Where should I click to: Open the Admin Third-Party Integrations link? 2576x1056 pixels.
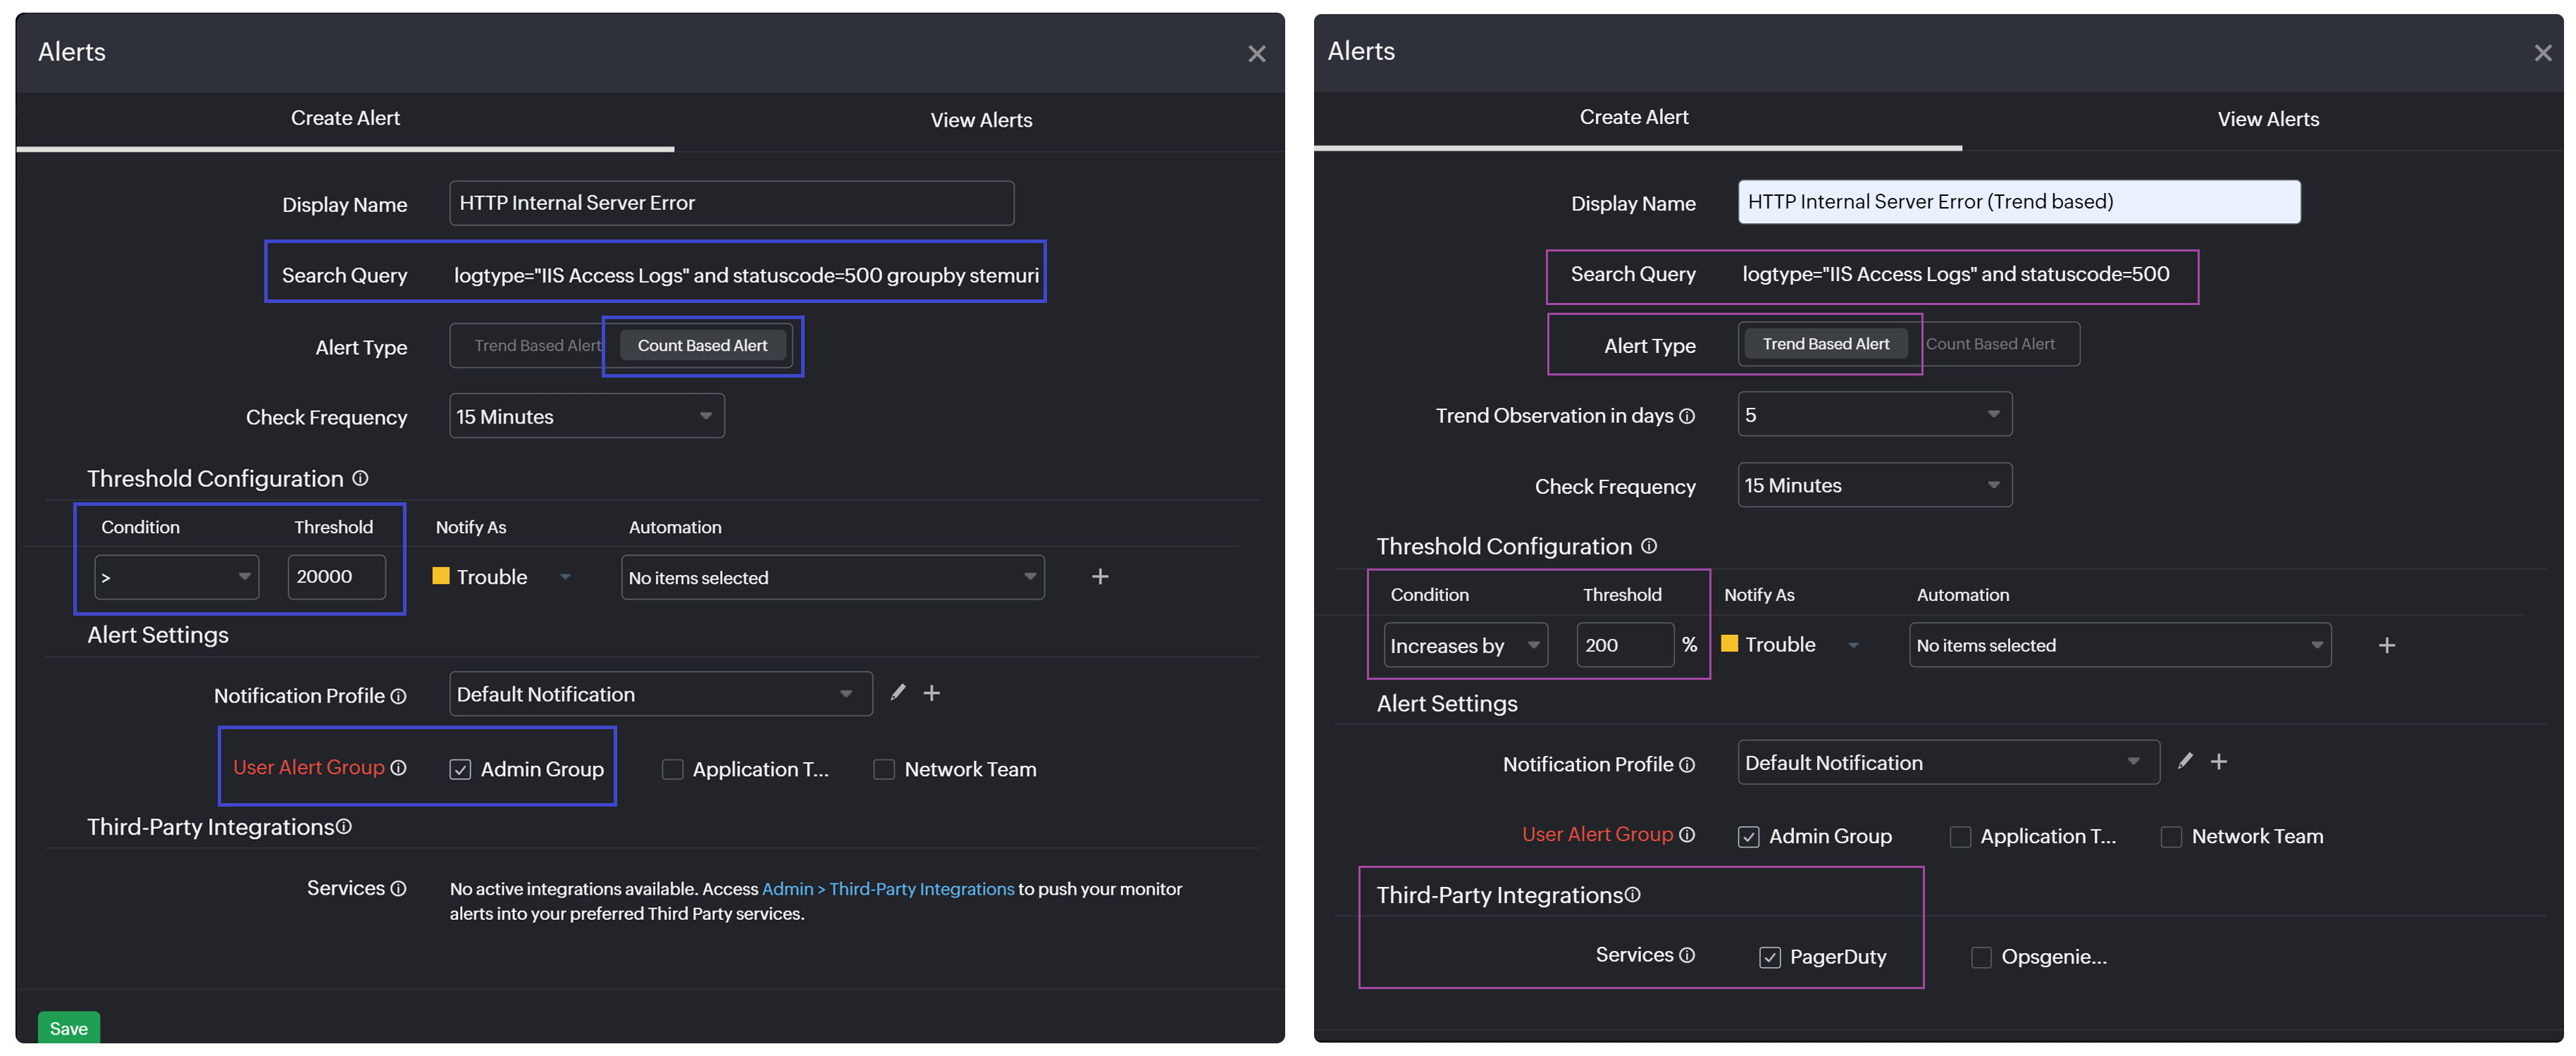click(888, 889)
